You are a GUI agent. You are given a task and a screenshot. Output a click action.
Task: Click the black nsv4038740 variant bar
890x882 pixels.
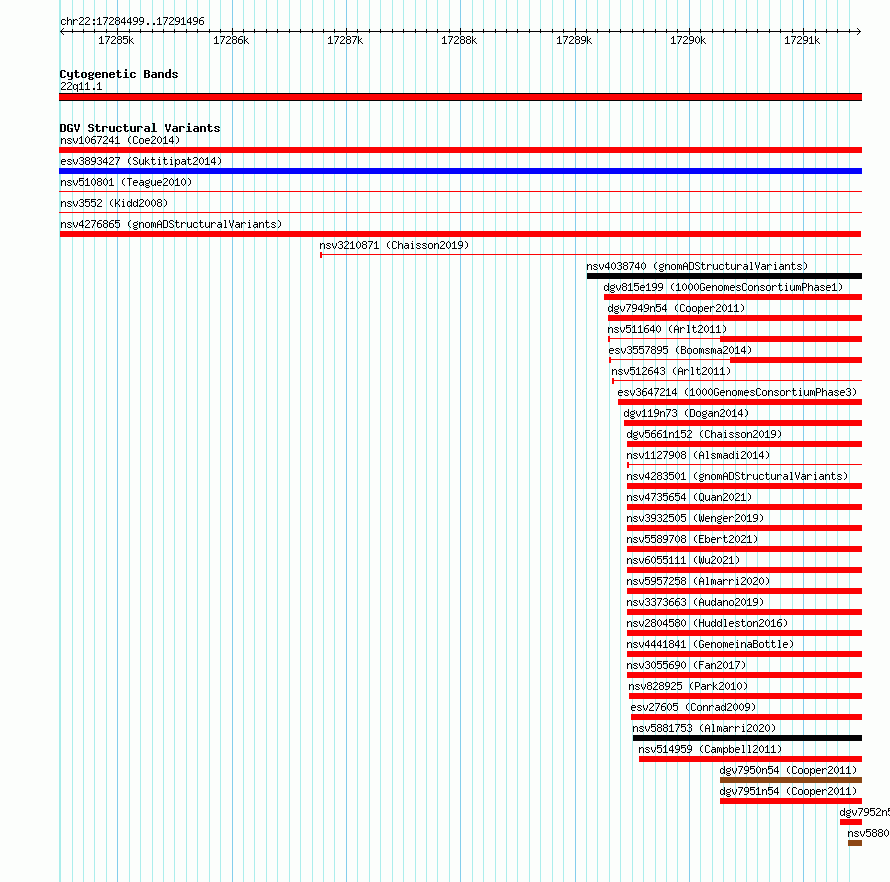click(x=724, y=276)
